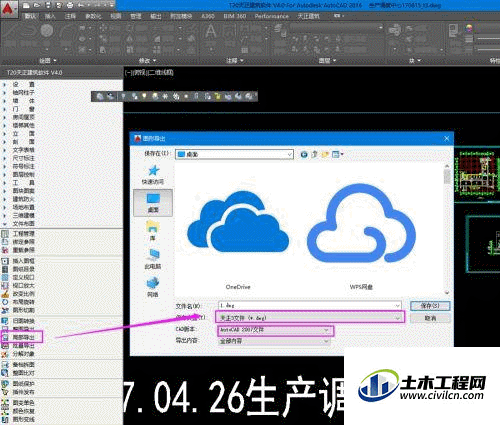Click the 改变比例 icon in sidebar
The width and height of the screenshot is (500, 425).
5,294
